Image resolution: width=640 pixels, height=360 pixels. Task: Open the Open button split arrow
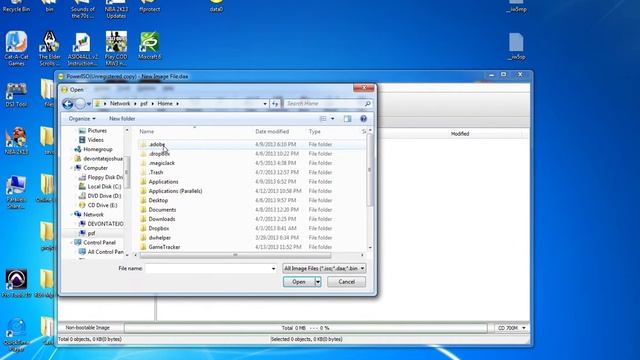(x=318, y=282)
